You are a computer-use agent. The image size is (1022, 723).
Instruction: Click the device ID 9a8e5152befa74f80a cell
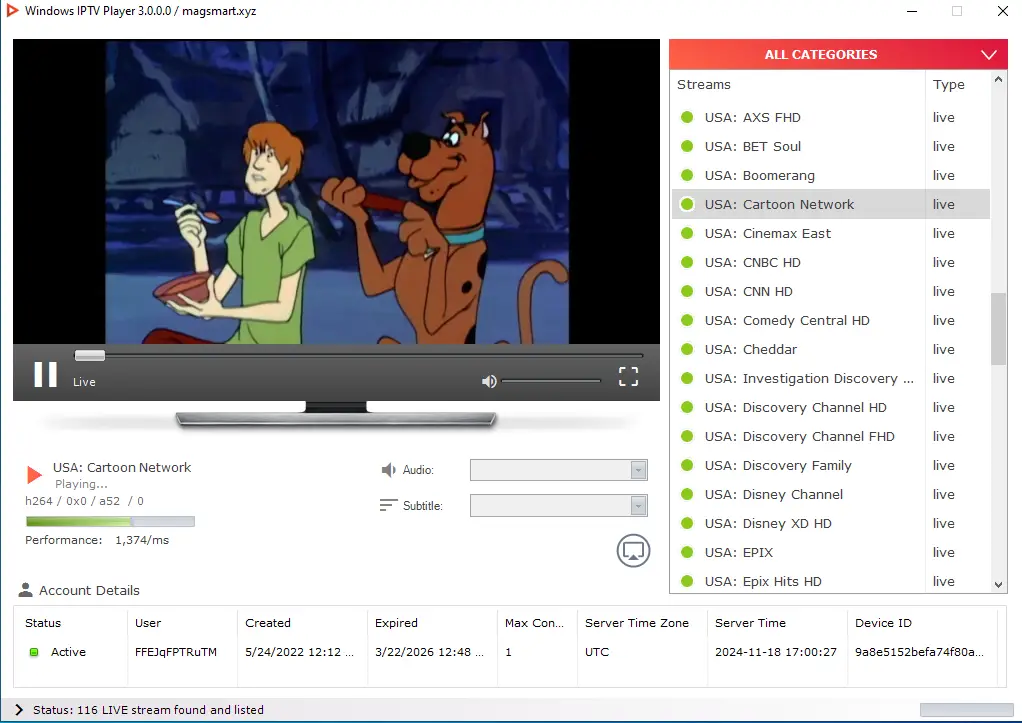tap(919, 652)
